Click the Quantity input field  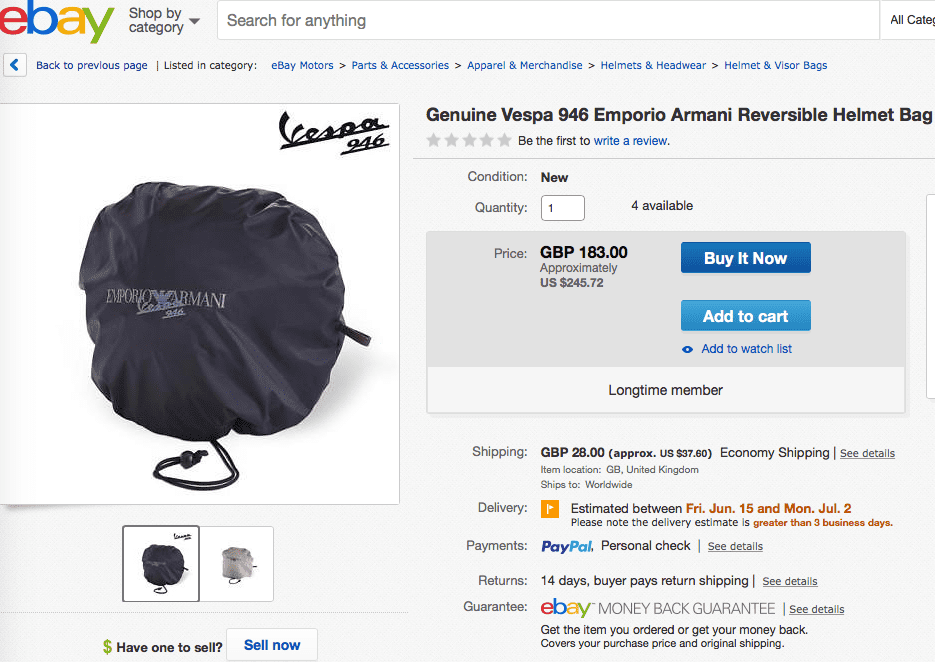pos(562,208)
